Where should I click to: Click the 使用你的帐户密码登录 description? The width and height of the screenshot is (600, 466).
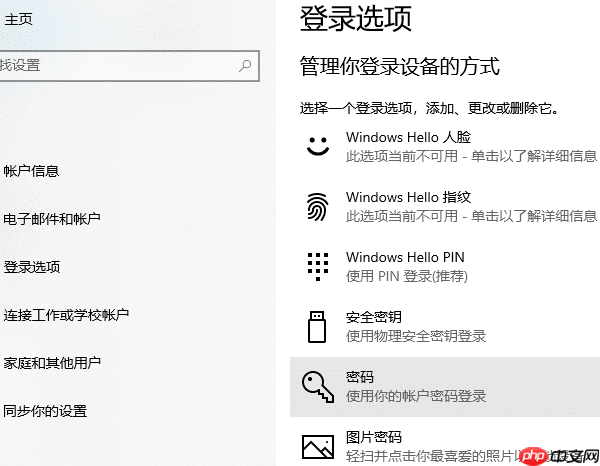click(416, 396)
